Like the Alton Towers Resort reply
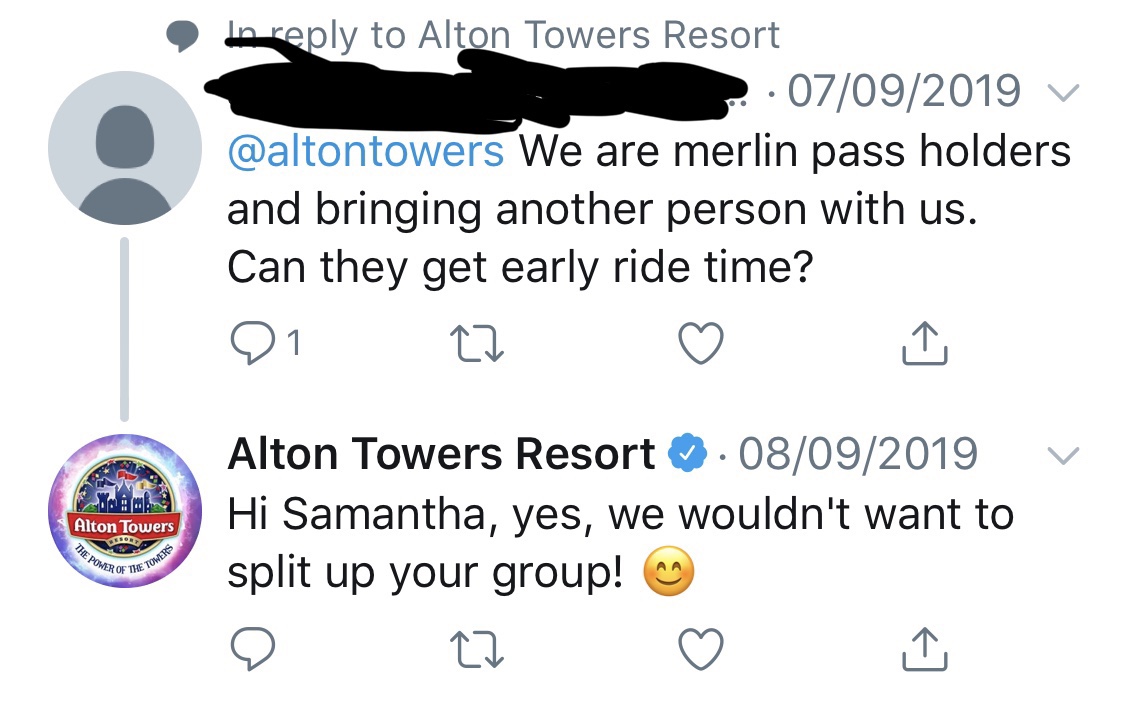 pos(701,649)
